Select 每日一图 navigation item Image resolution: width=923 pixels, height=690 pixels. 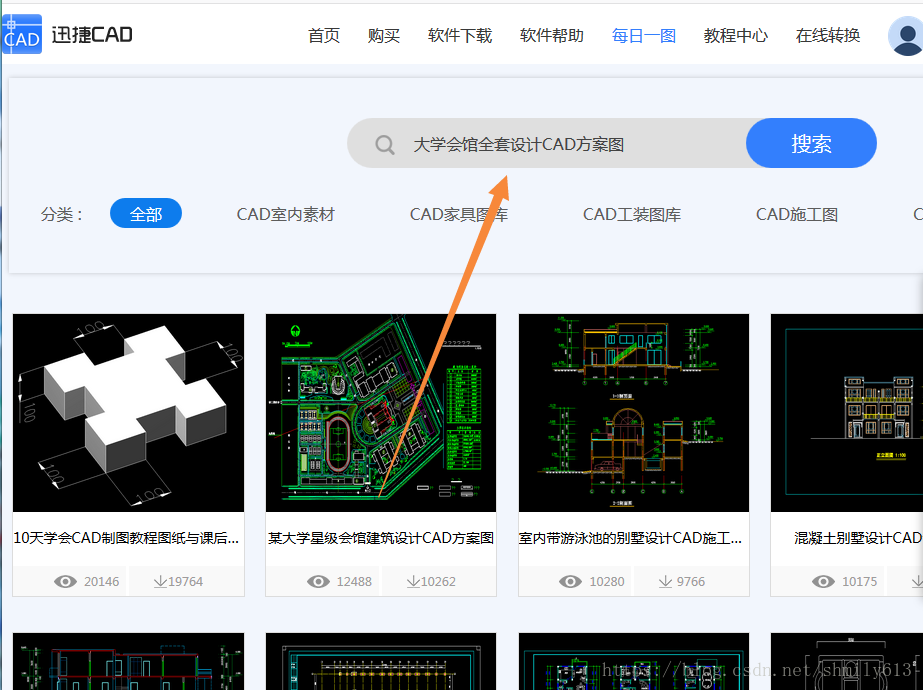[643, 36]
